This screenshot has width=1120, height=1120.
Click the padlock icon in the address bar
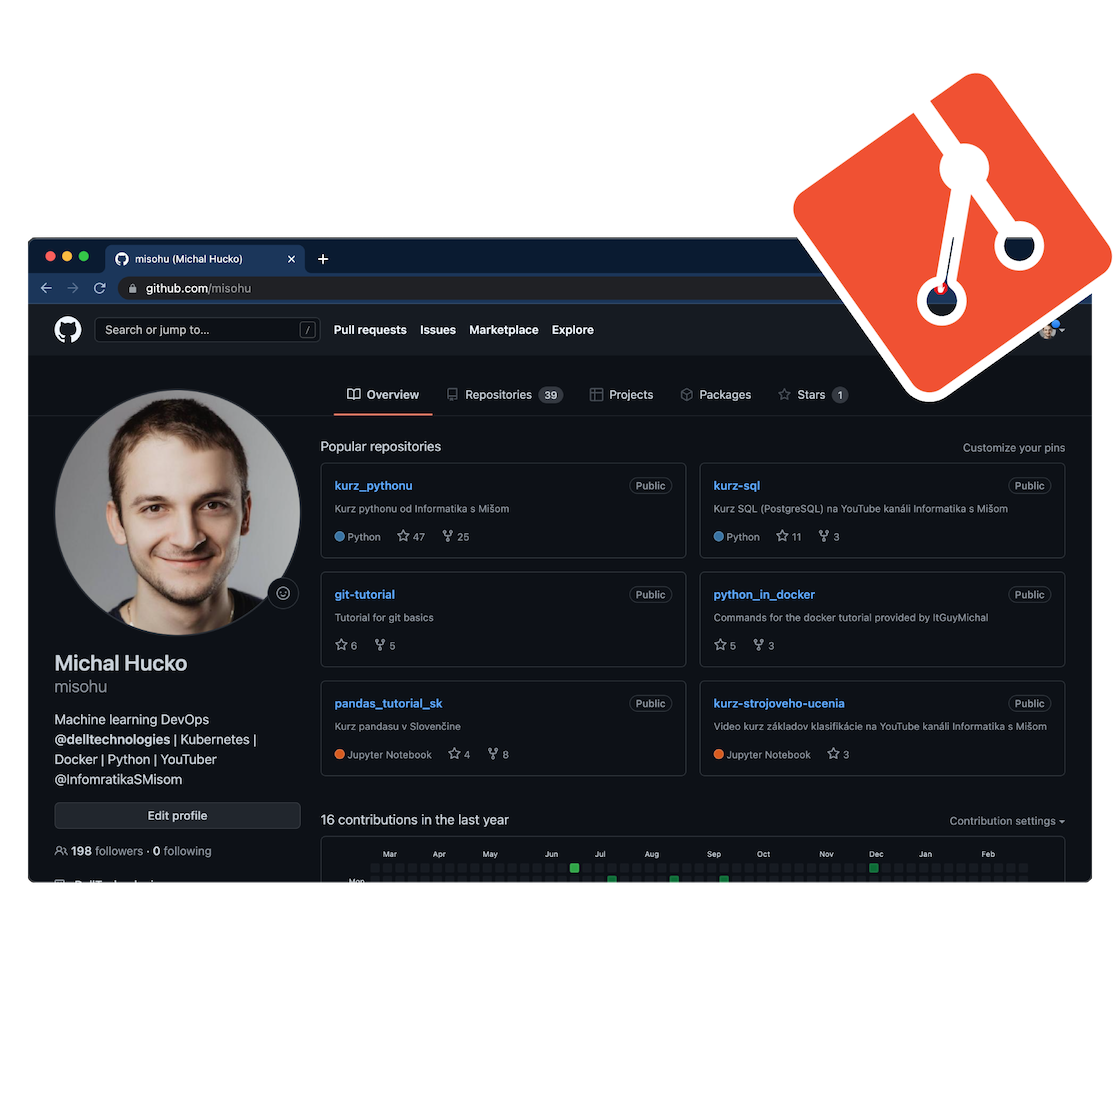pos(132,289)
